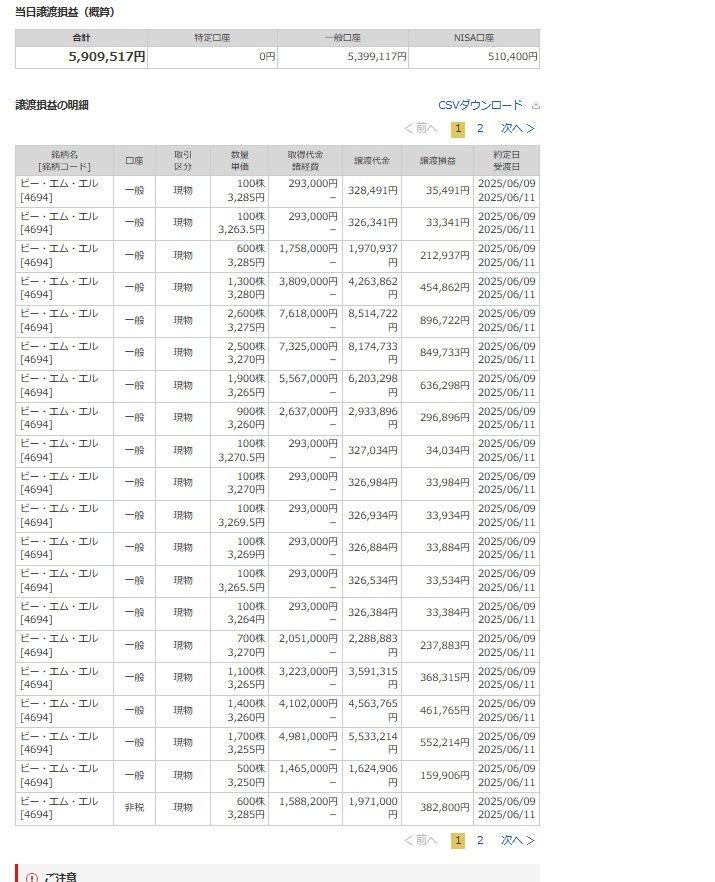Select page 1 in bottom pagination
Image resolution: width=715 pixels, height=882 pixels.
[458, 840]
